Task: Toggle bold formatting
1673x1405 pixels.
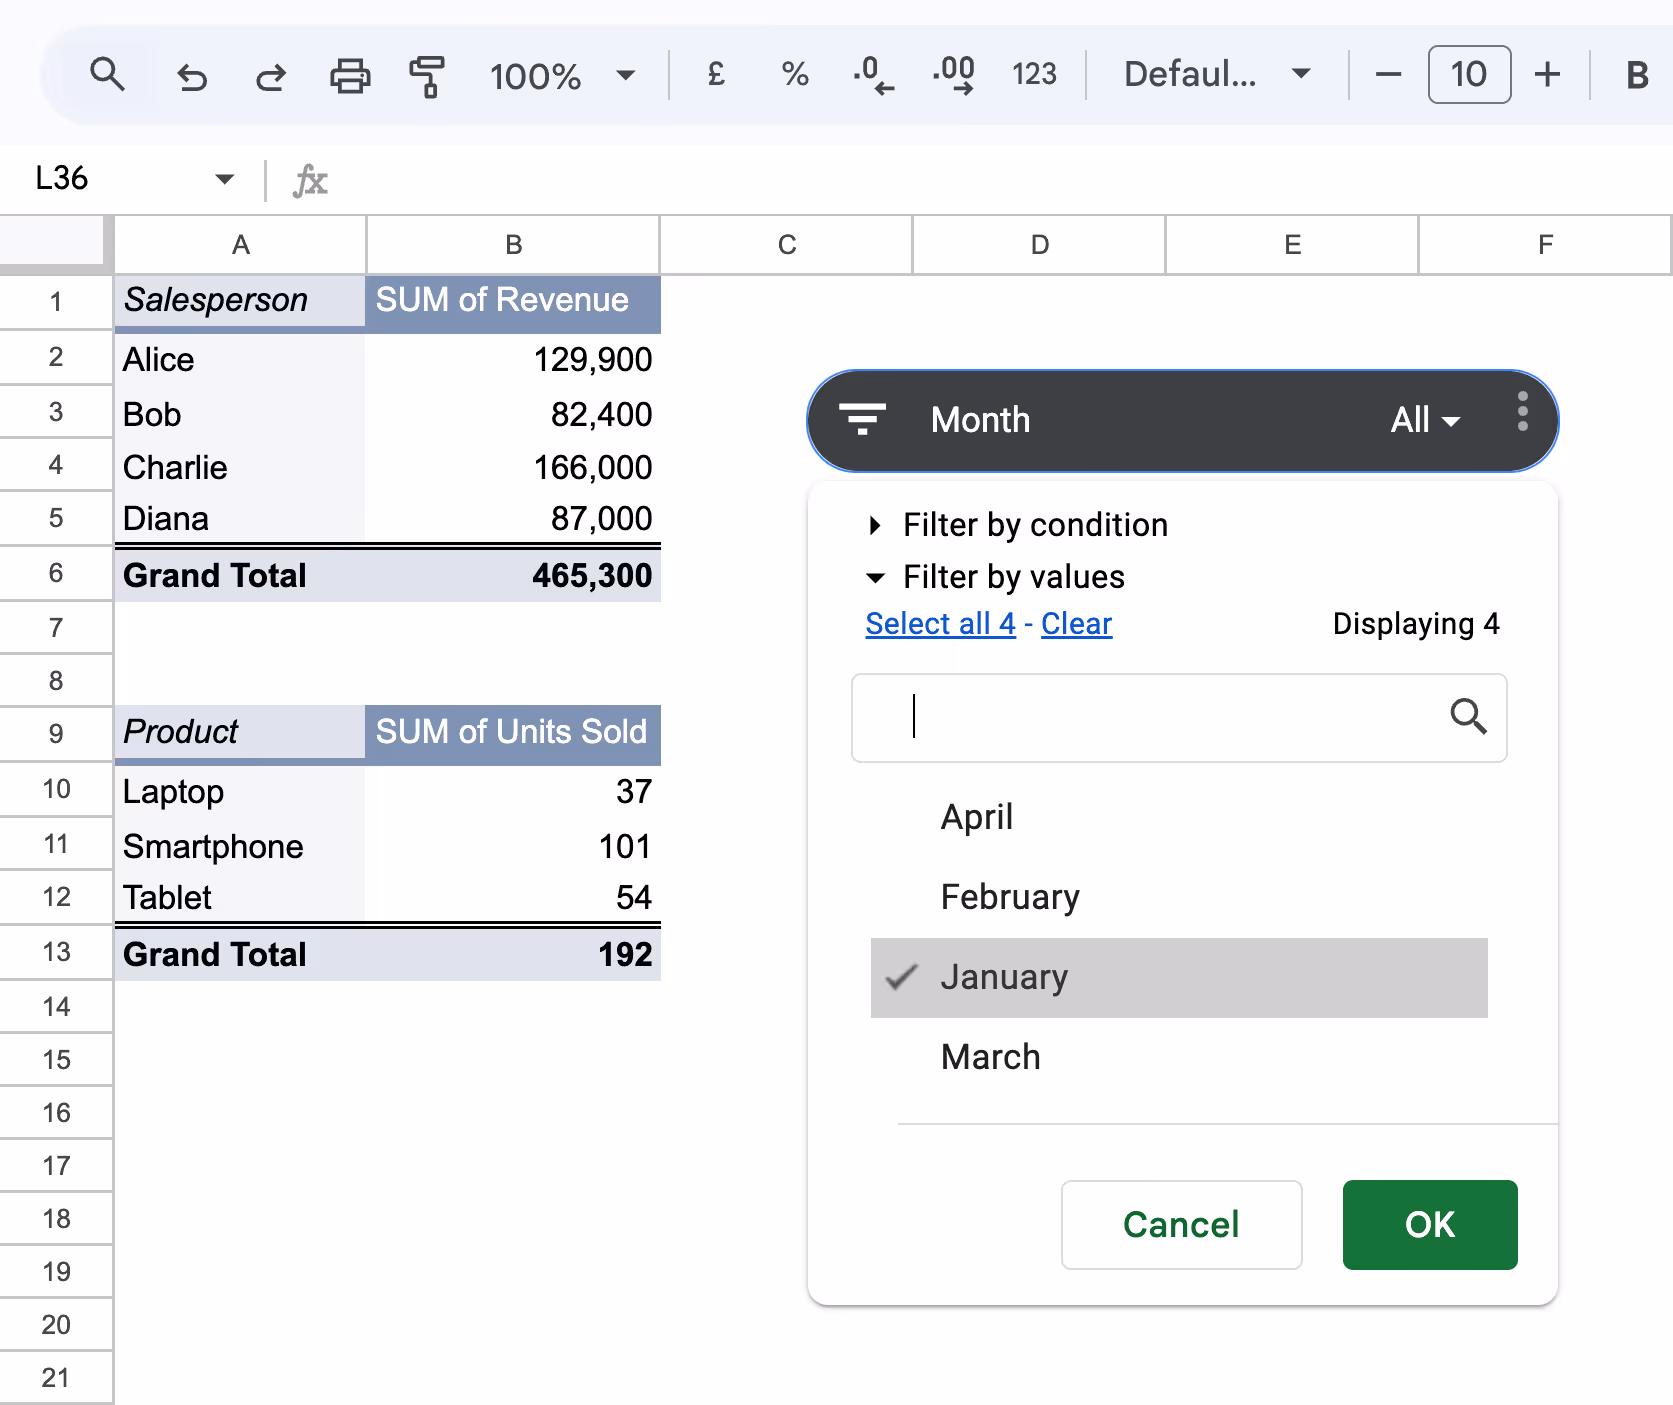Action: click(1636, 74)
